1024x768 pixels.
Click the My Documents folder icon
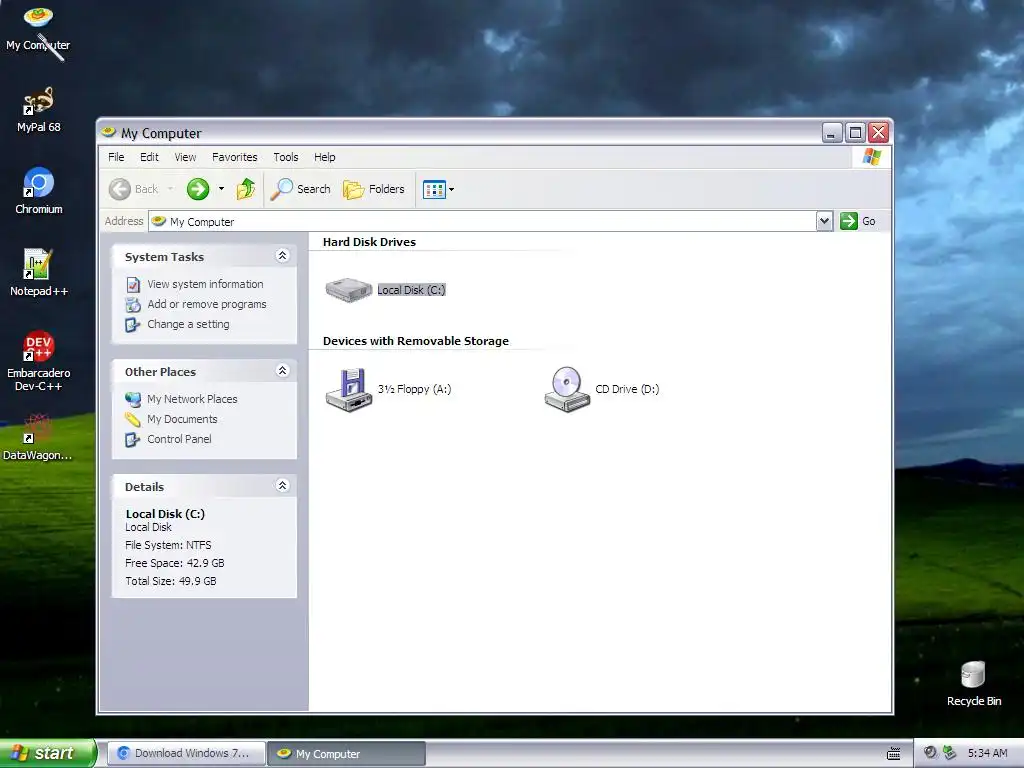pos(133,419)
